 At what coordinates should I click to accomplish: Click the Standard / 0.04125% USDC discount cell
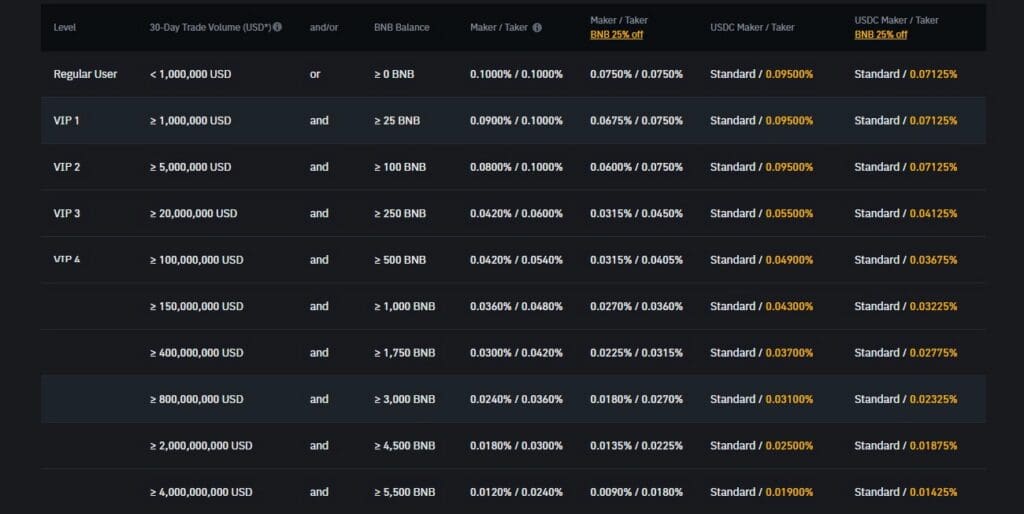(906, 214)
